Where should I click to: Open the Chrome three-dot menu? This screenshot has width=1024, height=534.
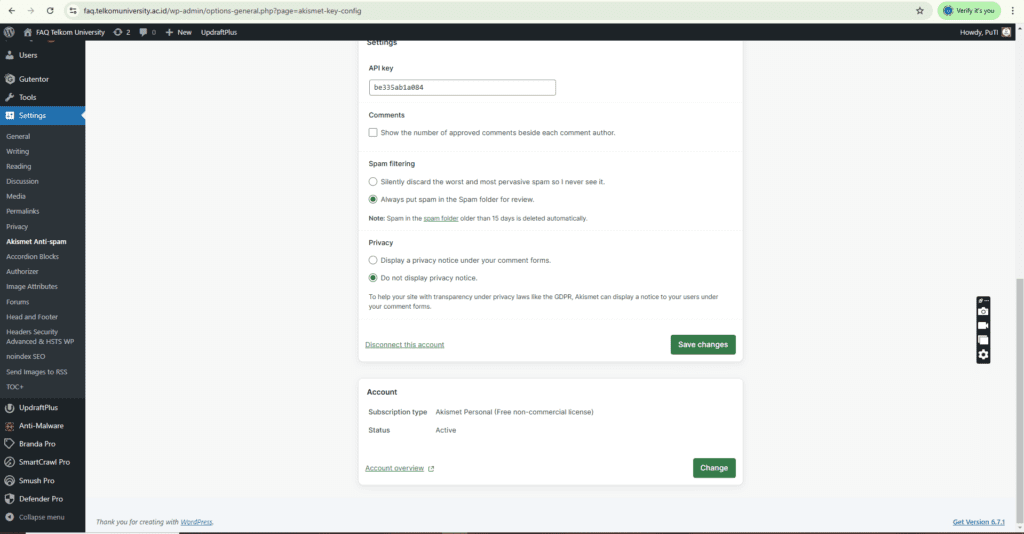pyautogui.click(x=1012, y=10)
